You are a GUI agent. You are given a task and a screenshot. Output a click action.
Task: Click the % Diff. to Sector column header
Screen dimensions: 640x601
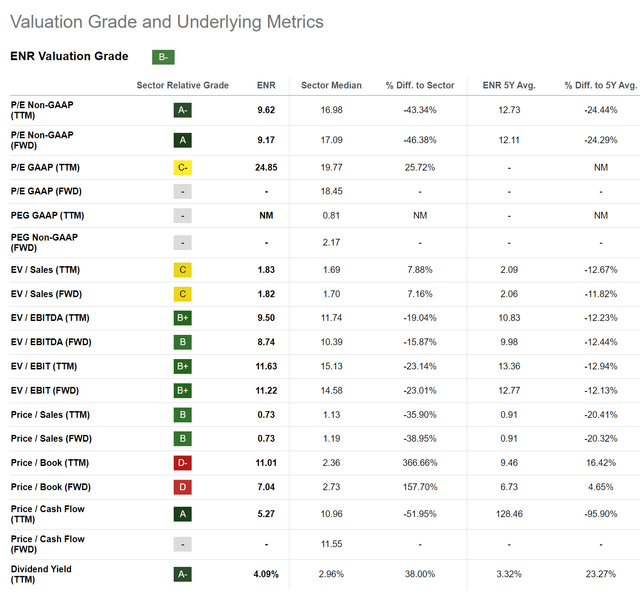420,85
